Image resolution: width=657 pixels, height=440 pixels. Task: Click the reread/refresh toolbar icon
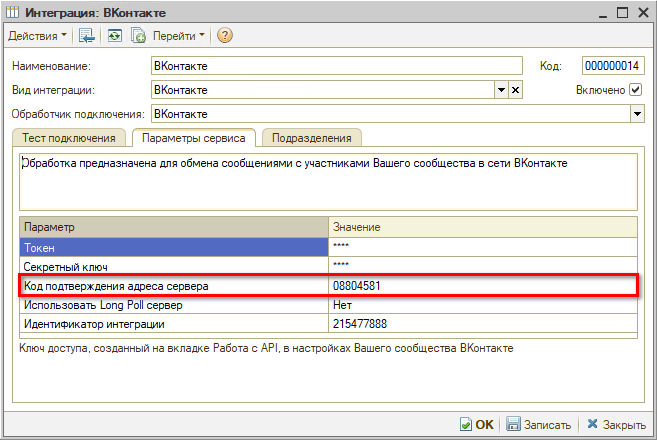pyautogui.click(x=115, y=36)
